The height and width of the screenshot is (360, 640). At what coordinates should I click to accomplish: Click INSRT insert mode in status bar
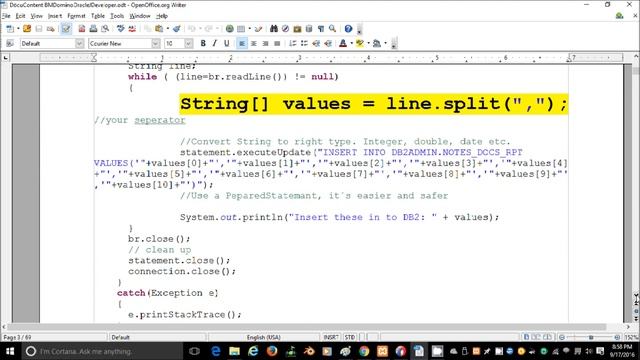pyautogui.click(x=331, y=338)
